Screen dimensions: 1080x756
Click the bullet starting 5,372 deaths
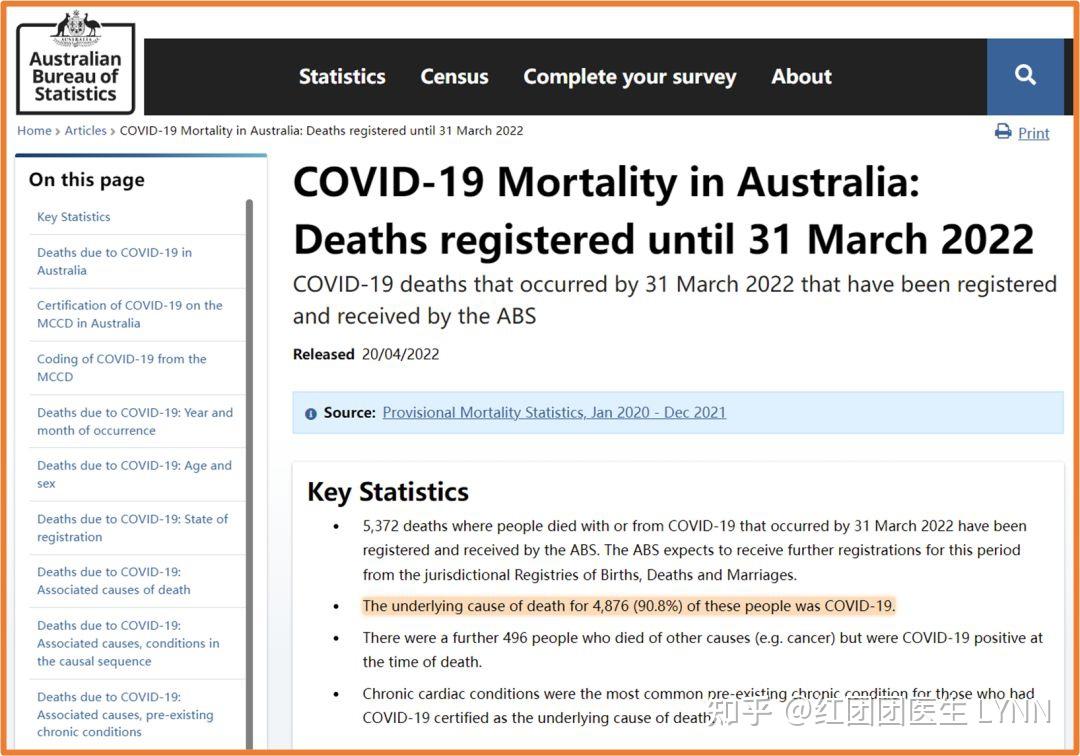click(x=694, y=550)
